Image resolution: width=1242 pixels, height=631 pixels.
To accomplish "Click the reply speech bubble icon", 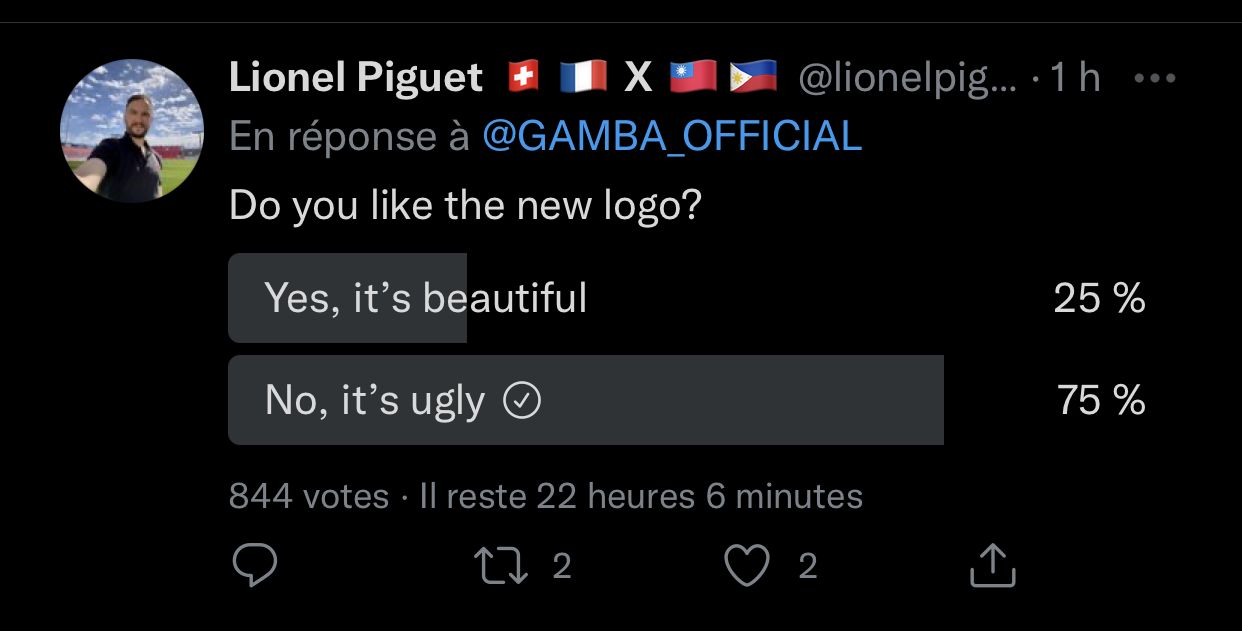I will (x=255, y=566).
